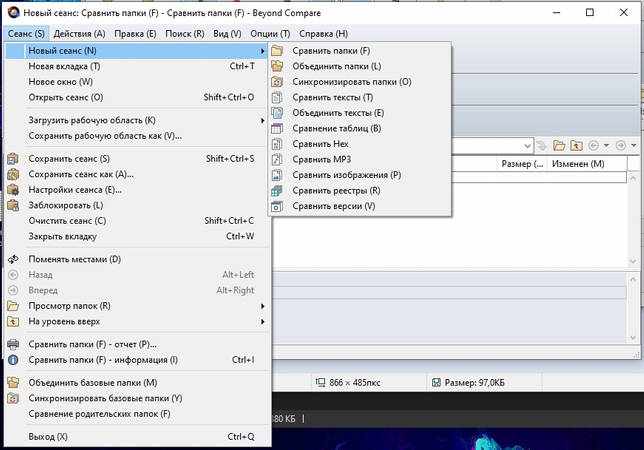Open the Правка (E) menu

tap(135, 34)
